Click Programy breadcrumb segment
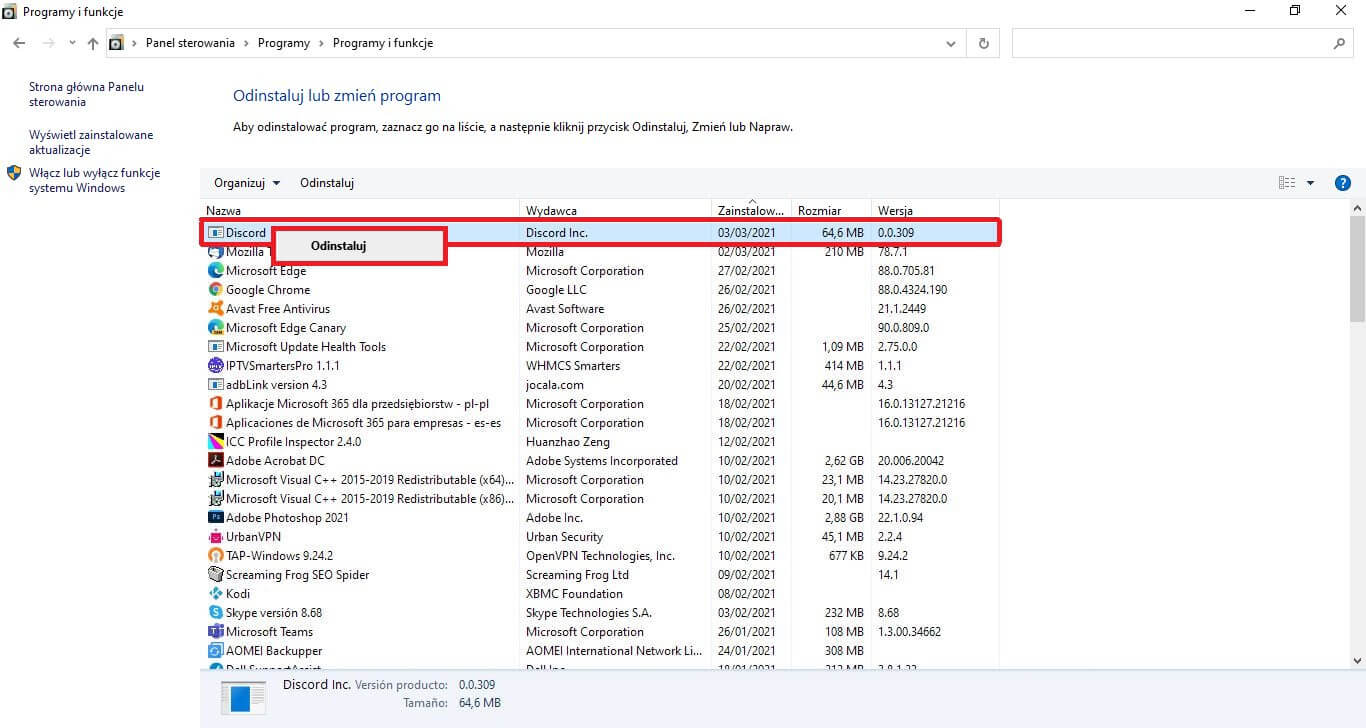 [283, 44]
